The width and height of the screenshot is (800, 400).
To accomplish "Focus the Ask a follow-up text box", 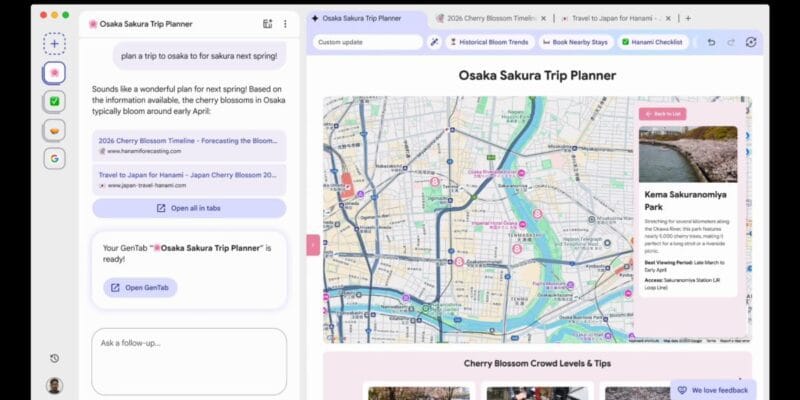I will (189, 361).
